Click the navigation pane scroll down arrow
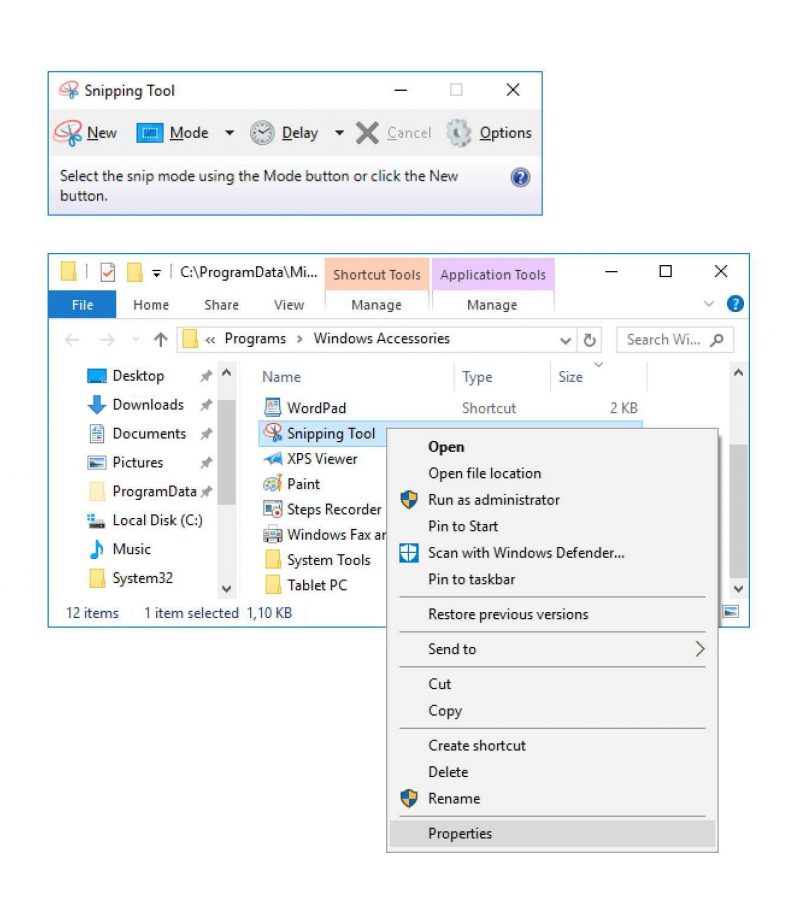The height and width of the screenshot is (912, 800). click(x=226, y=589)
